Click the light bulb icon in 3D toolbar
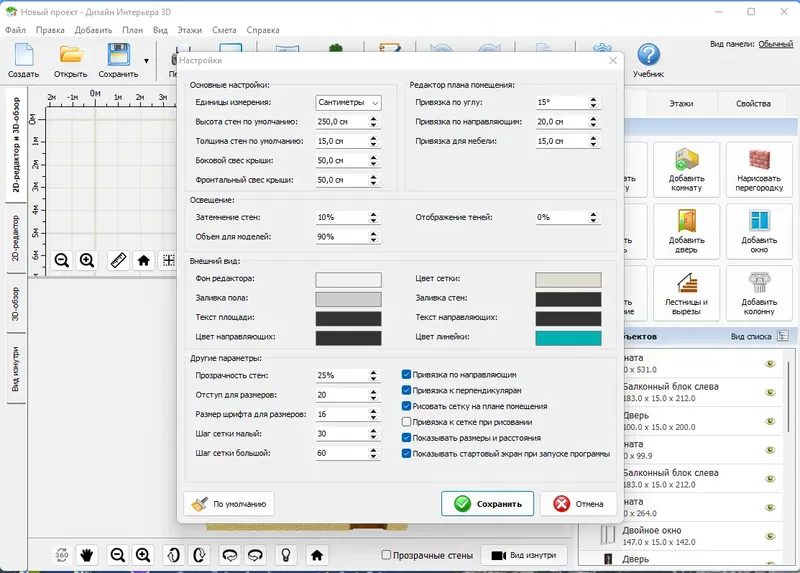This screenshot has width=800, height=573. [x=286, y=555]
